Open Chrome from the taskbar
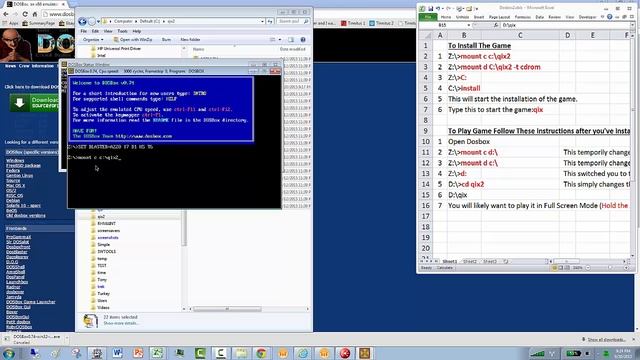 click(261, 353)
